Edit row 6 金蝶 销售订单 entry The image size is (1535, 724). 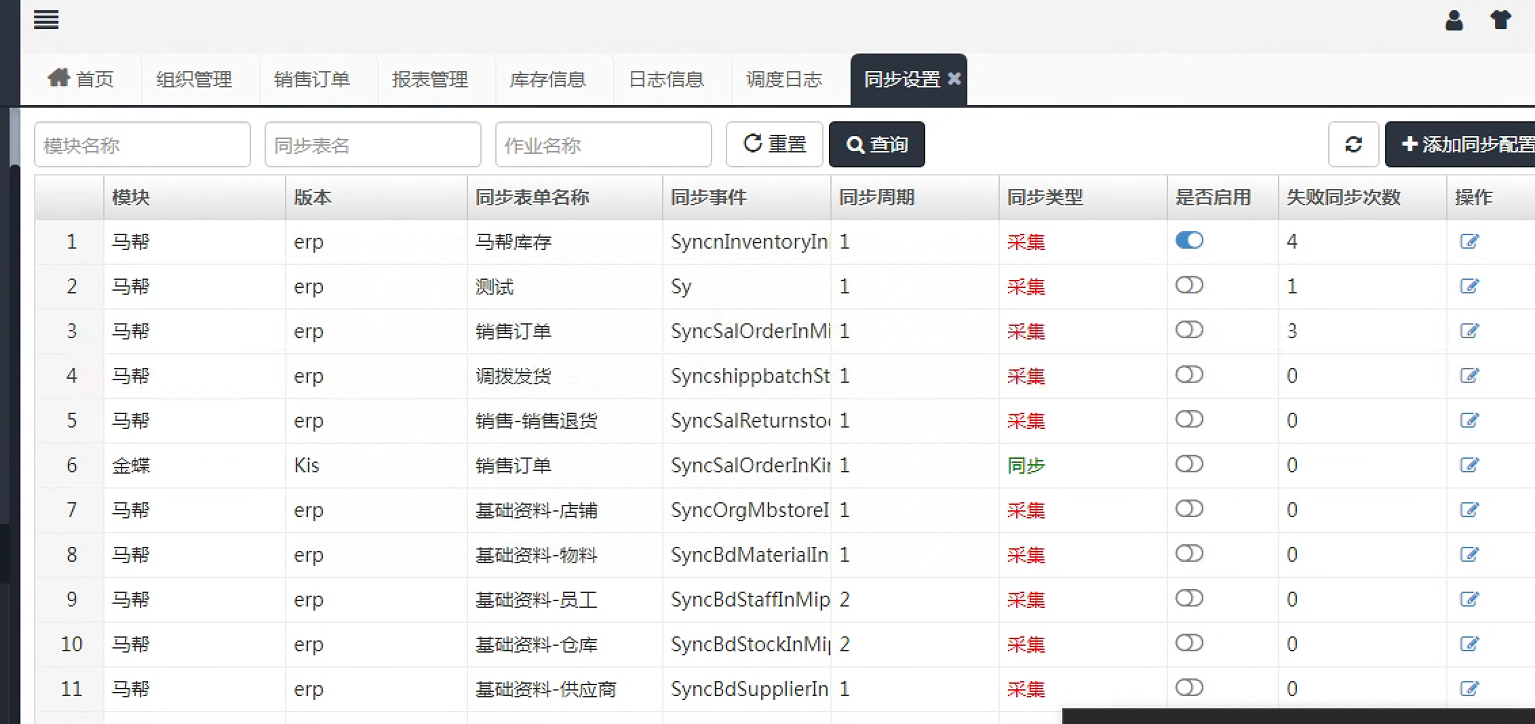point(1469,465)
